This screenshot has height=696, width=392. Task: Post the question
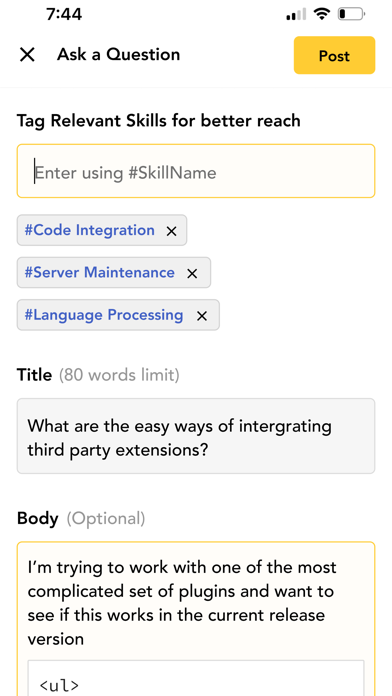[334, 55]
